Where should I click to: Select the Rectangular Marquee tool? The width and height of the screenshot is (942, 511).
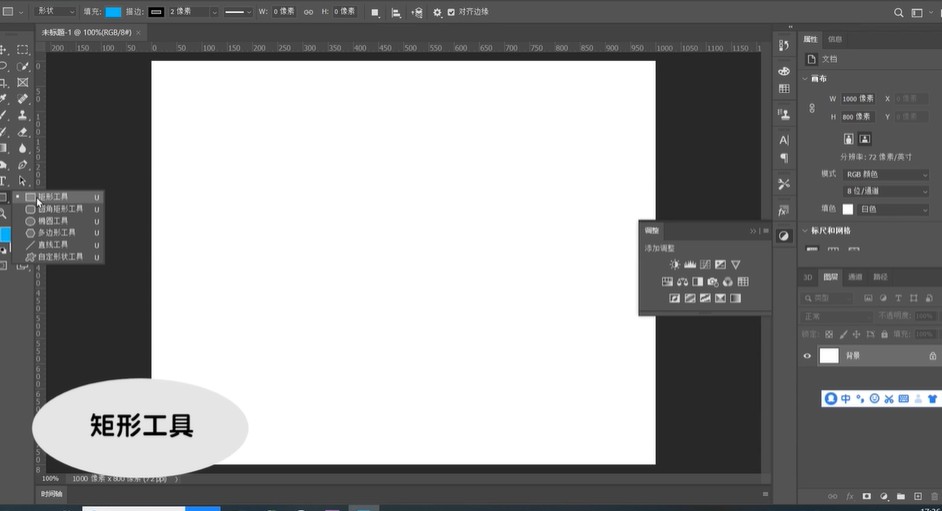(x=23, y=50)
